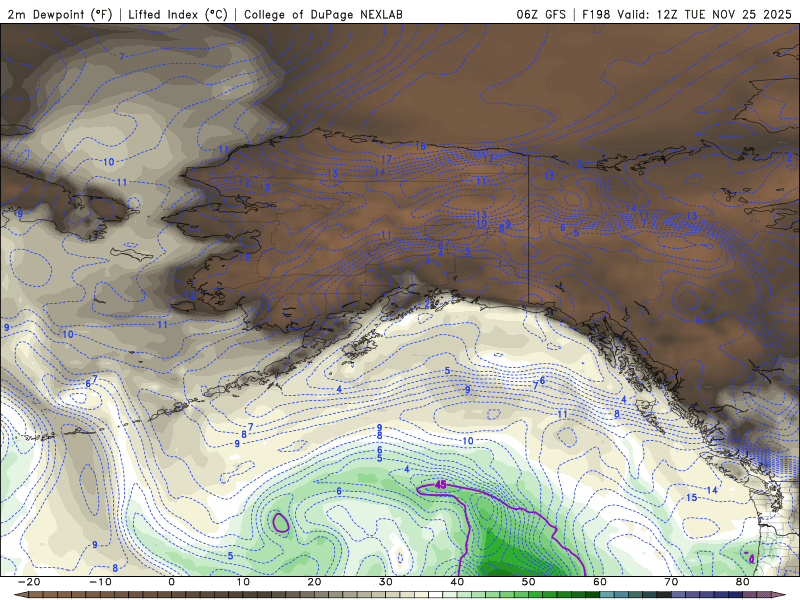The width and height of the screenshot is (800, 600).
Task: Click the '70' color scale label
Action: pos(671,582)
